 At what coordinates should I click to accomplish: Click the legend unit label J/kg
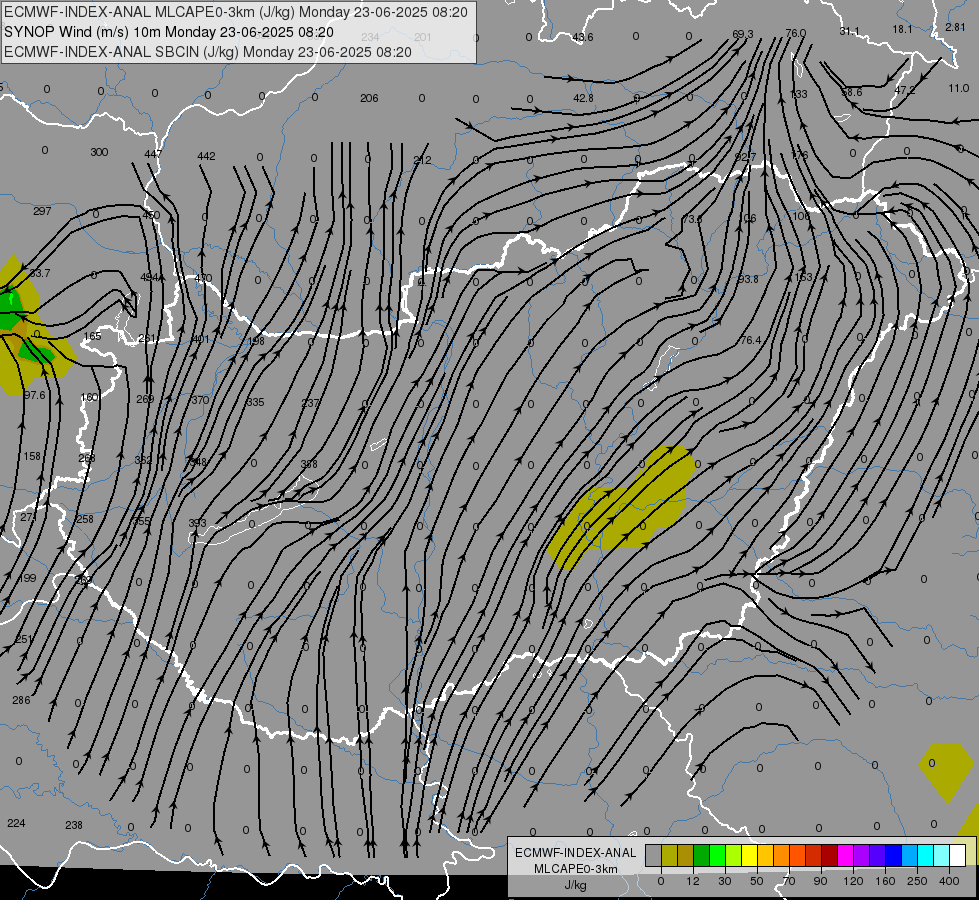pyautogui.click(x=575, y=885)
